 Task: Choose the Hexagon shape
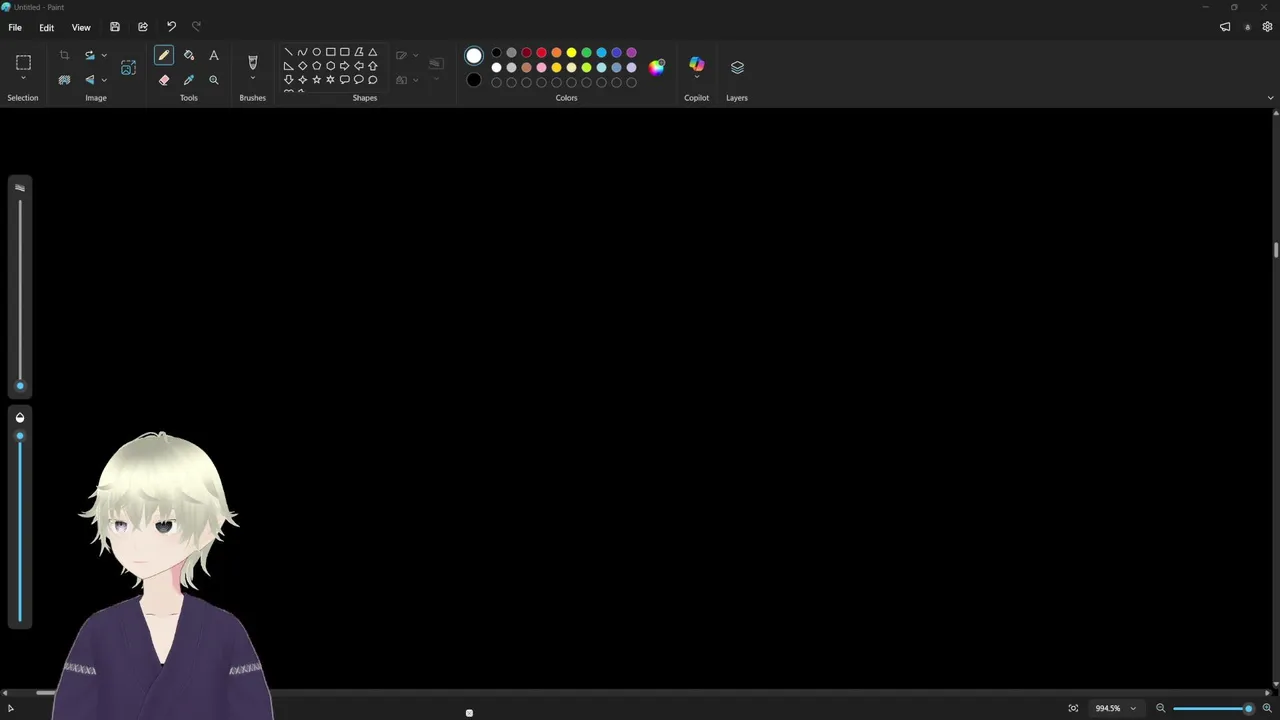point(330,66)
